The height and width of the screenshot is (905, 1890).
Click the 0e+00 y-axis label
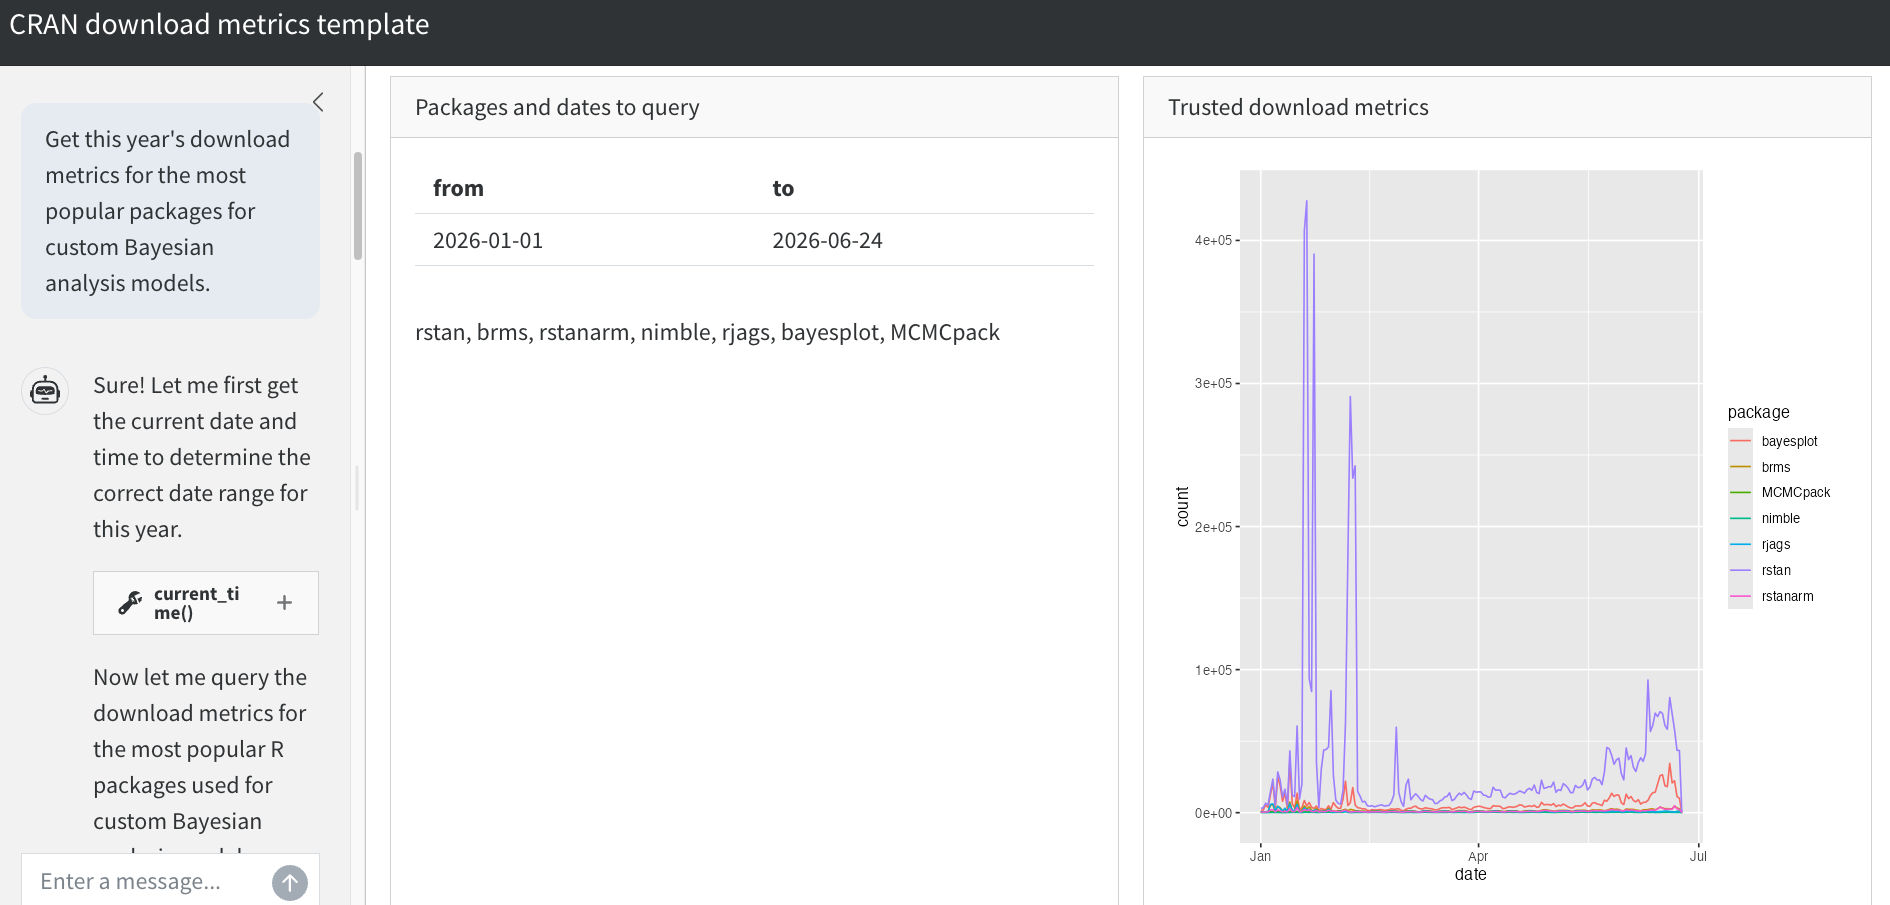tap(1213, 813)
